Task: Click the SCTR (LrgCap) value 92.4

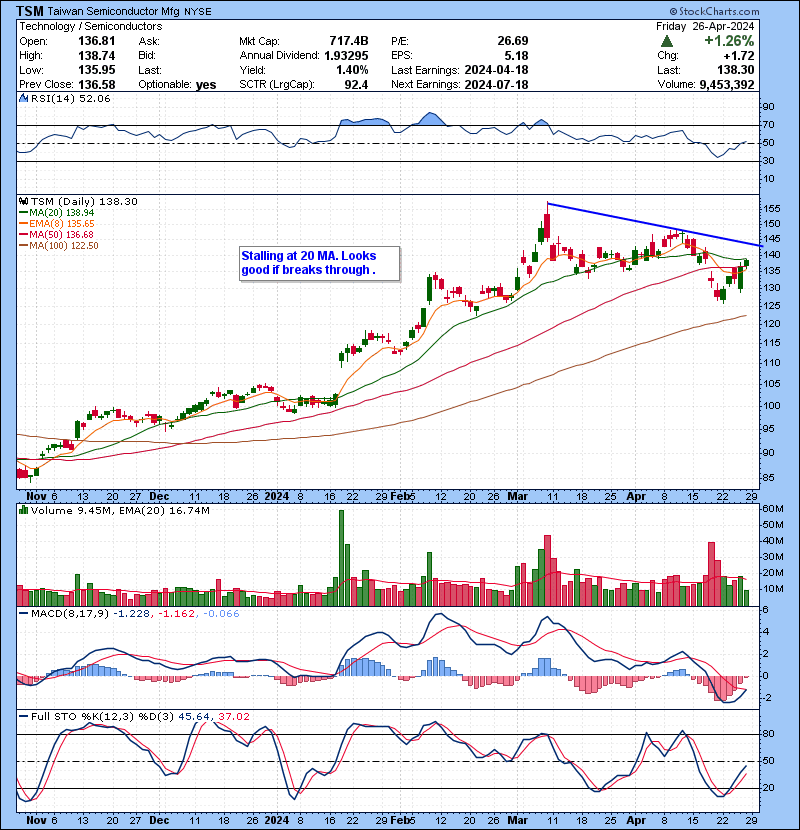Action: (x=356, y=85)
